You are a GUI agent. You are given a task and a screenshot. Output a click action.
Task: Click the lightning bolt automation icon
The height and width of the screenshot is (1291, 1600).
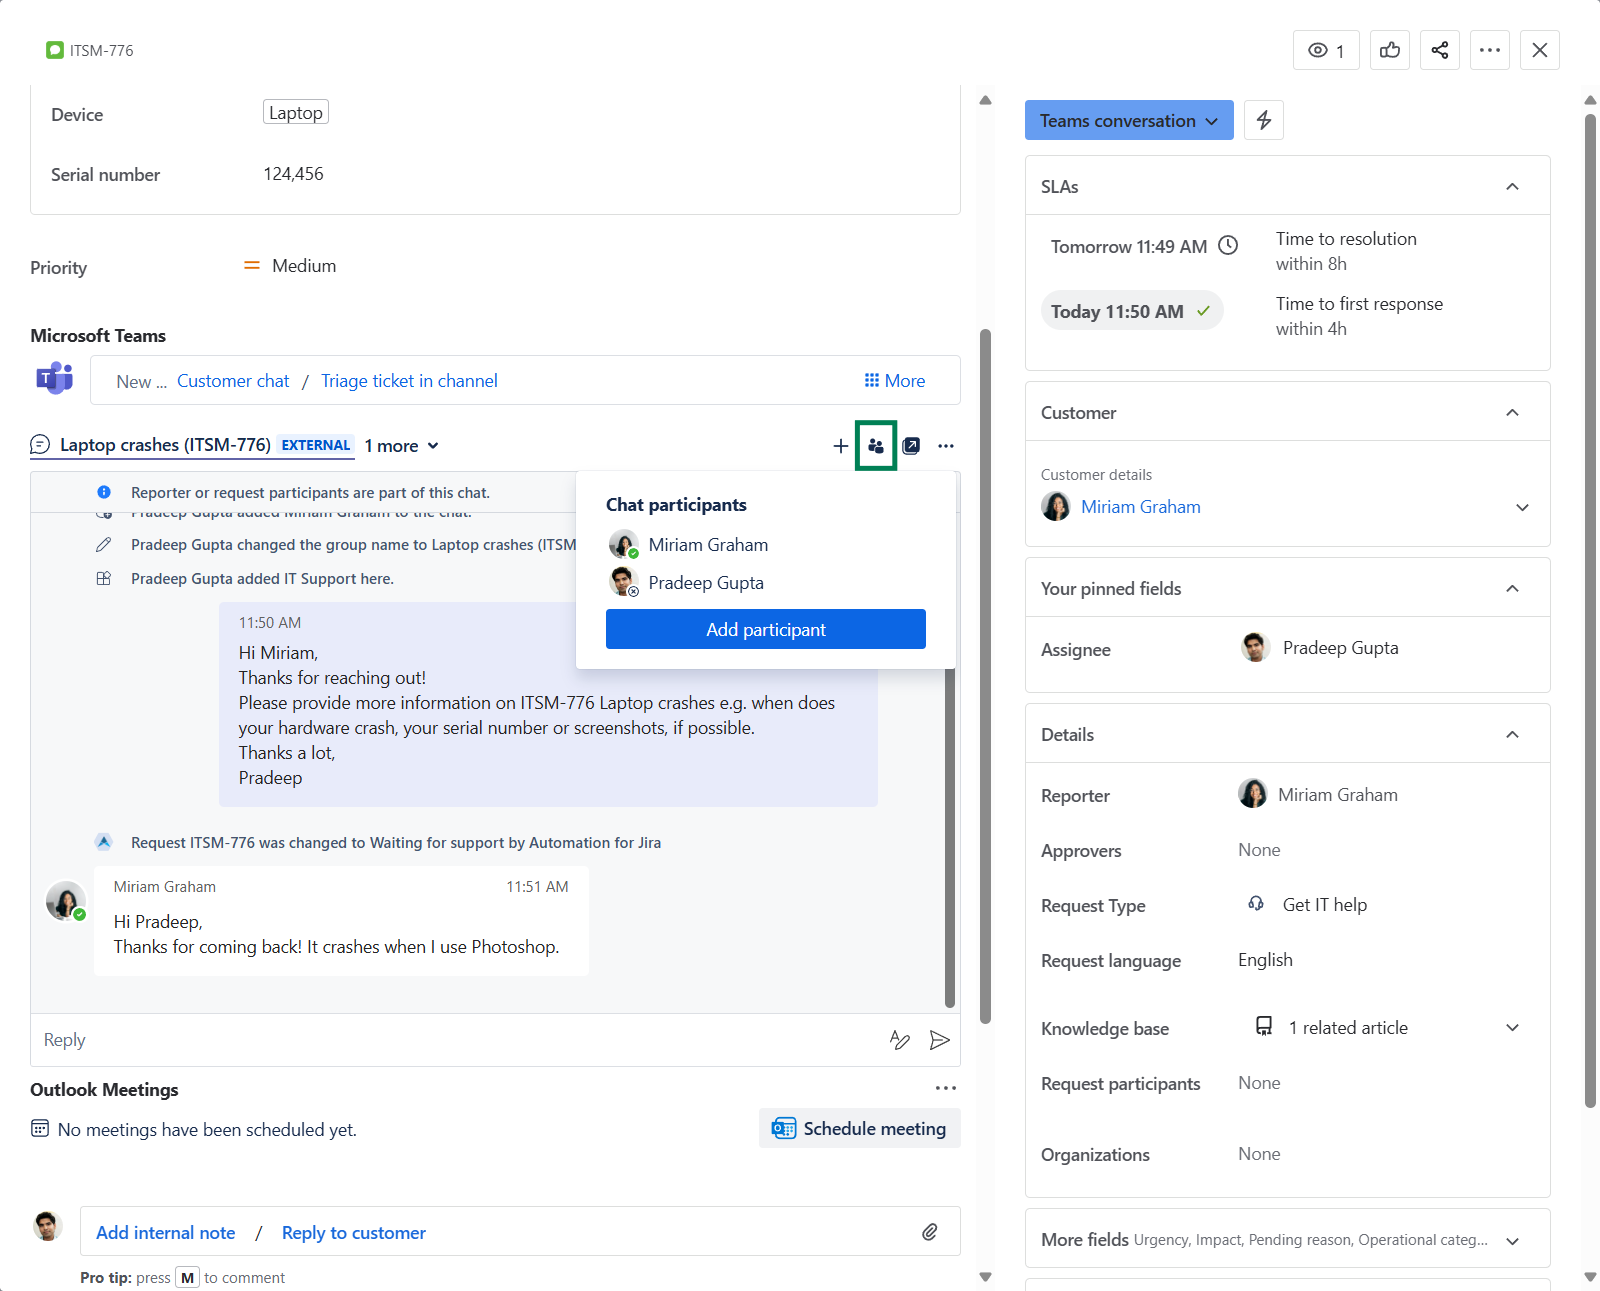pos(1264,120)
